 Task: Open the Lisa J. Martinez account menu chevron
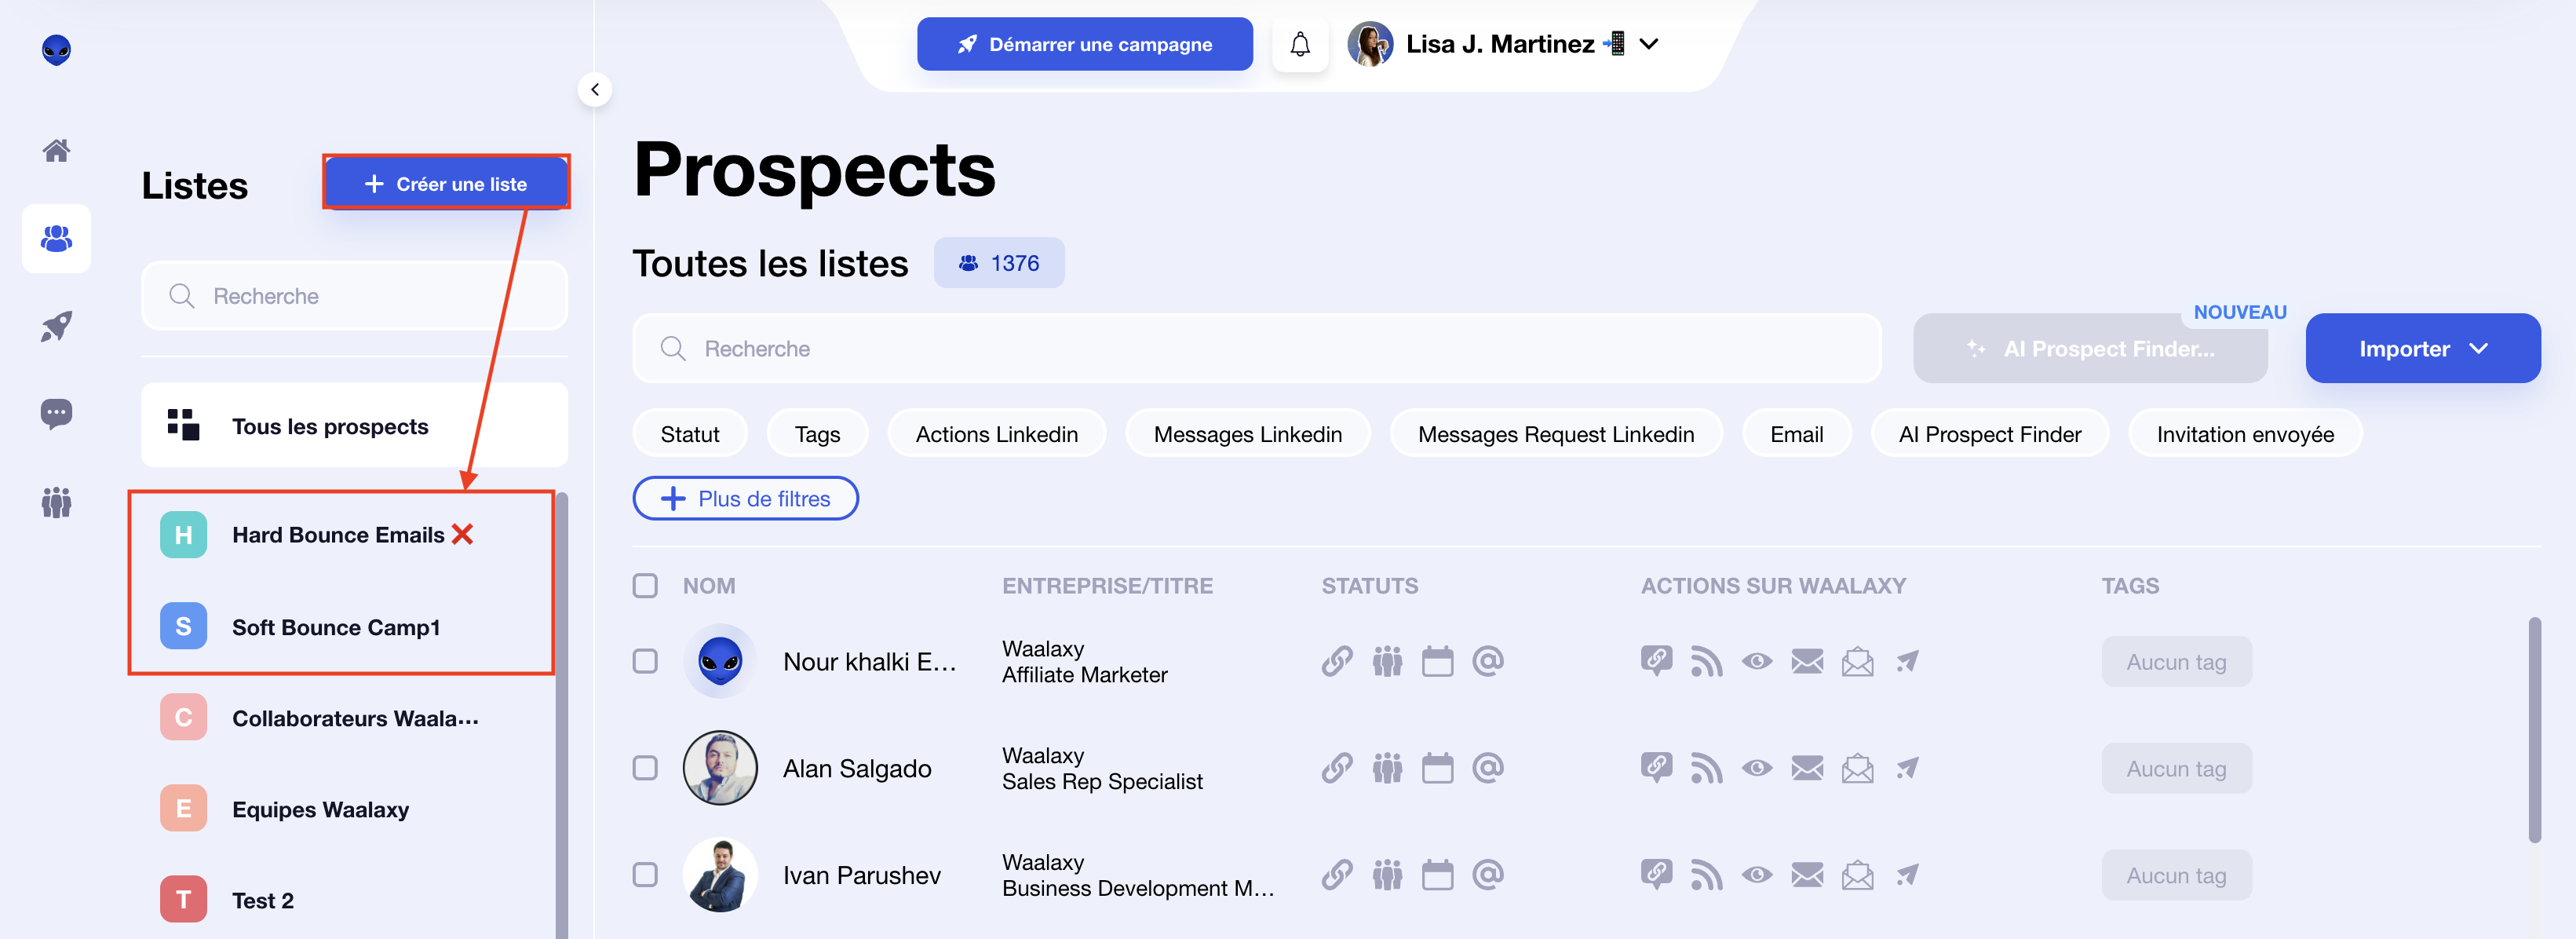tap(1649, 44)
